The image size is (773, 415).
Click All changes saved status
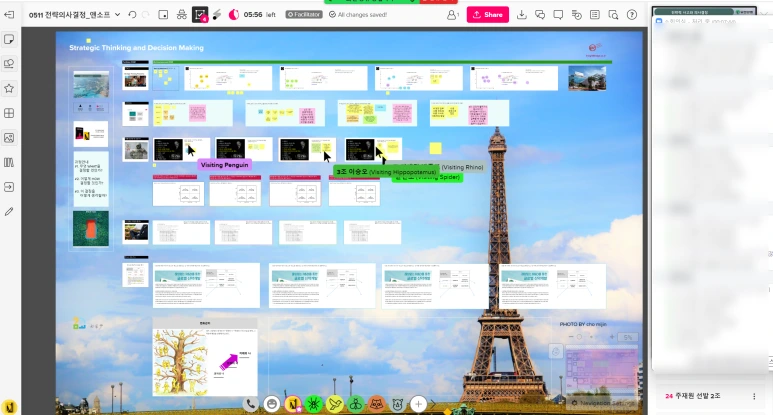coord(358,15)
